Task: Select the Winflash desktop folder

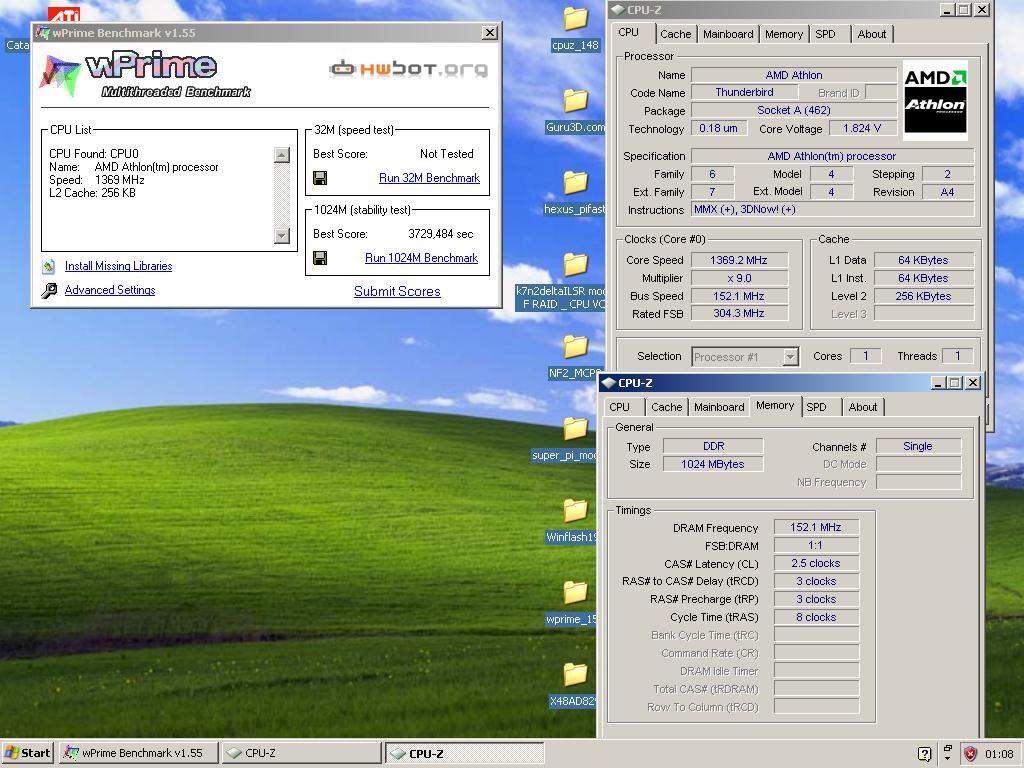Action: coord(572,521)
